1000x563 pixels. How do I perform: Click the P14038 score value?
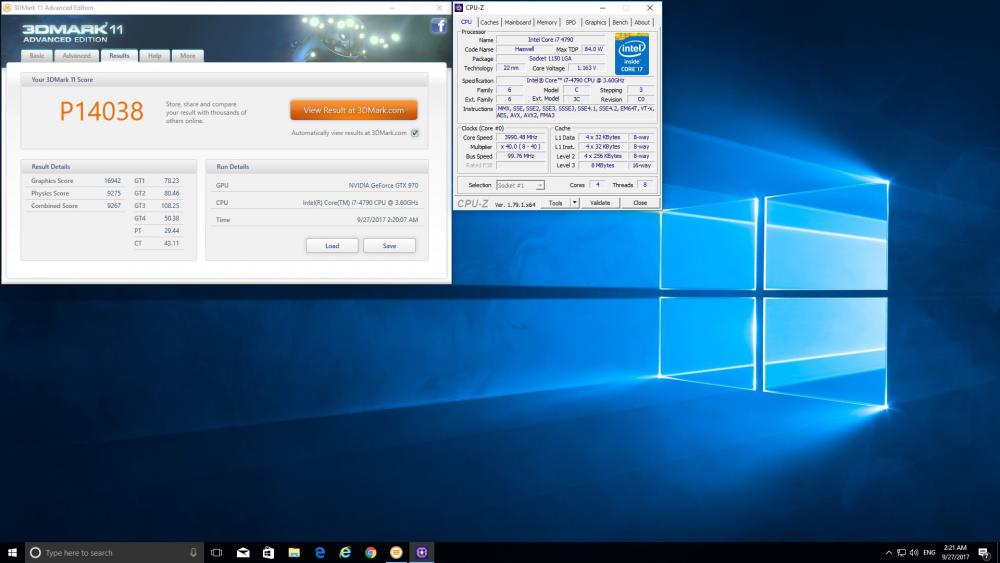click(x=101, y=111)
